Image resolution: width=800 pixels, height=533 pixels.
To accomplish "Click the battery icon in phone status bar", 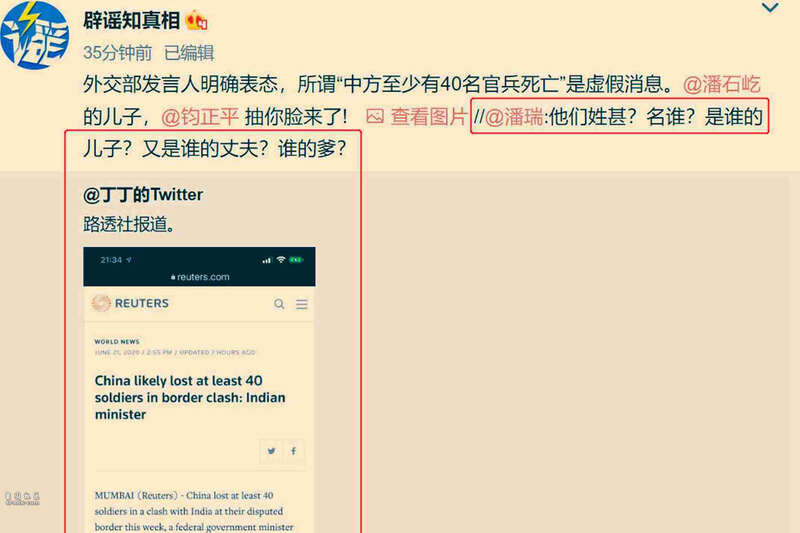I will (296, 260).
